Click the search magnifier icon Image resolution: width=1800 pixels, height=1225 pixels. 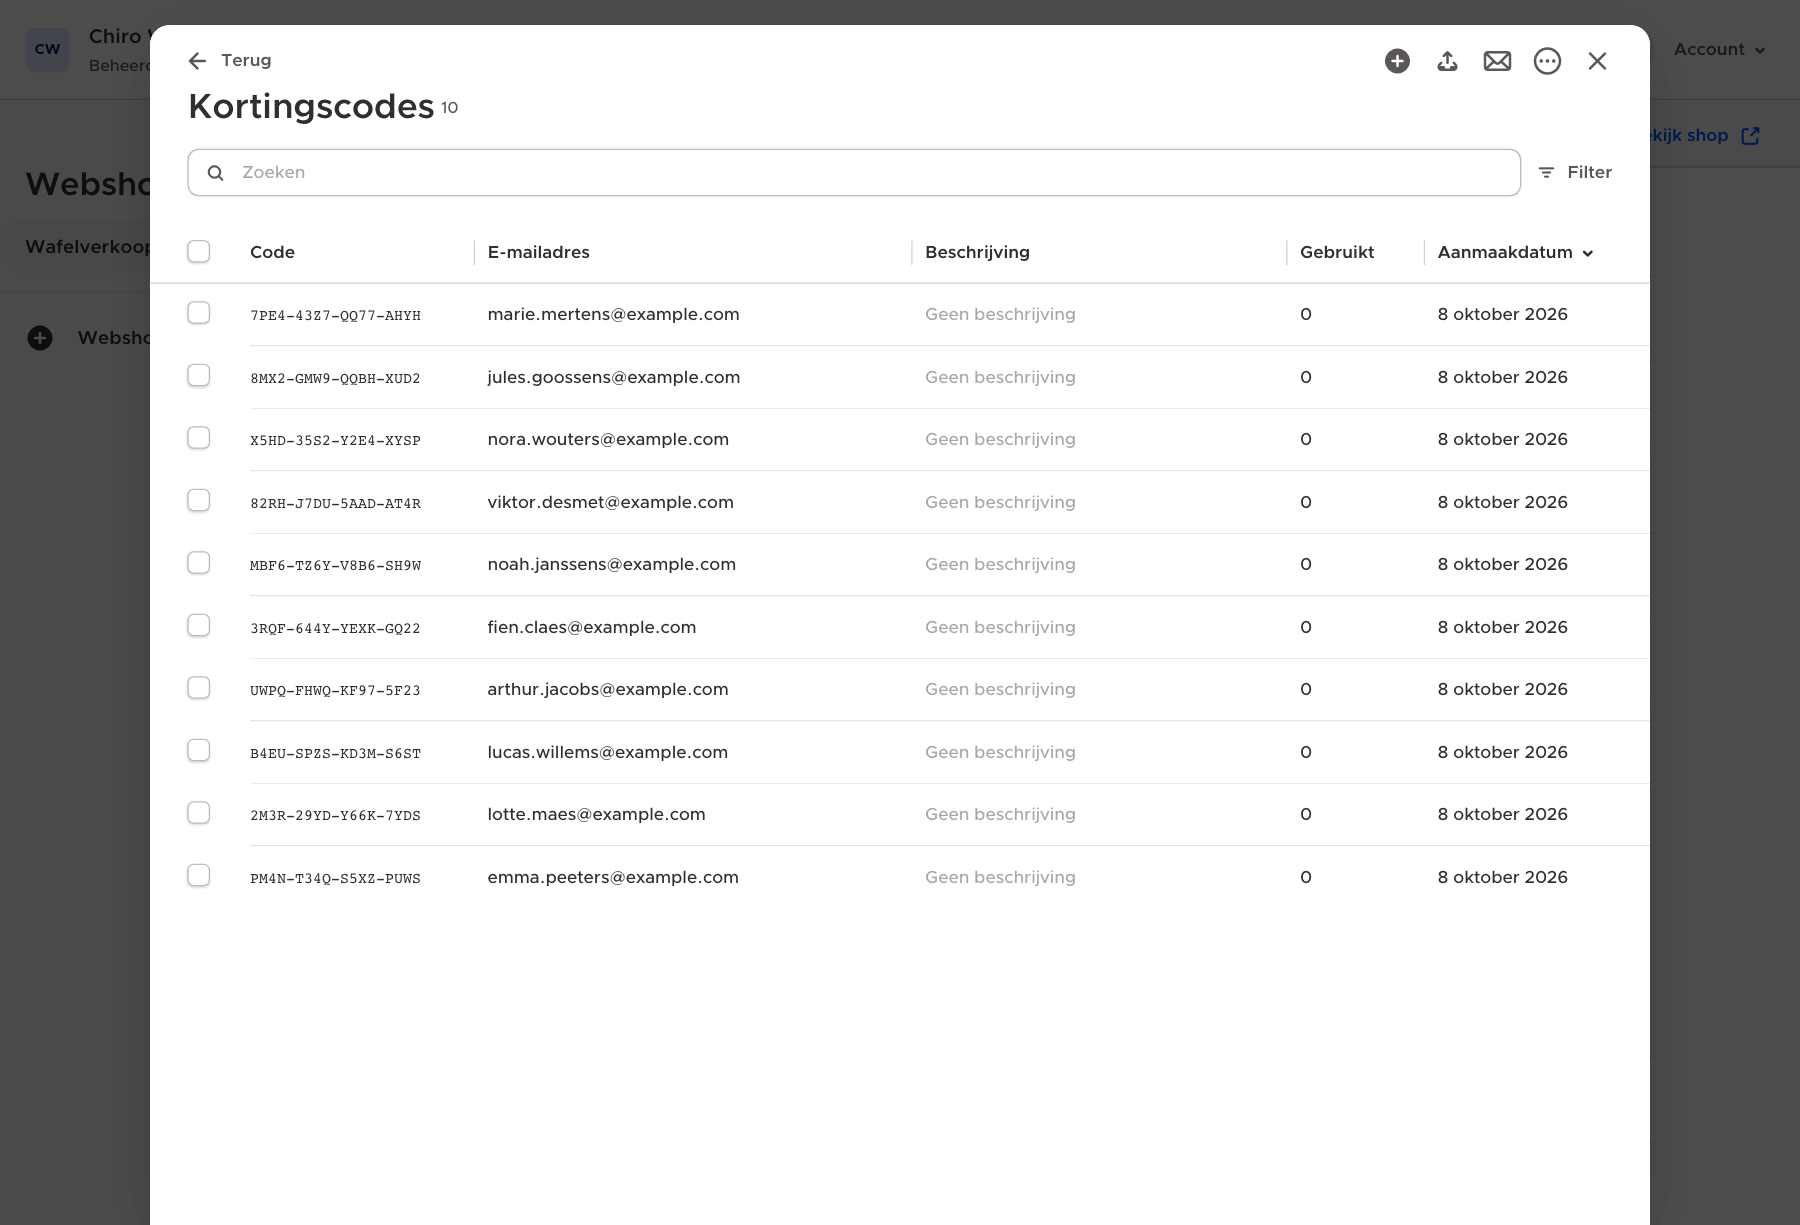215,173
